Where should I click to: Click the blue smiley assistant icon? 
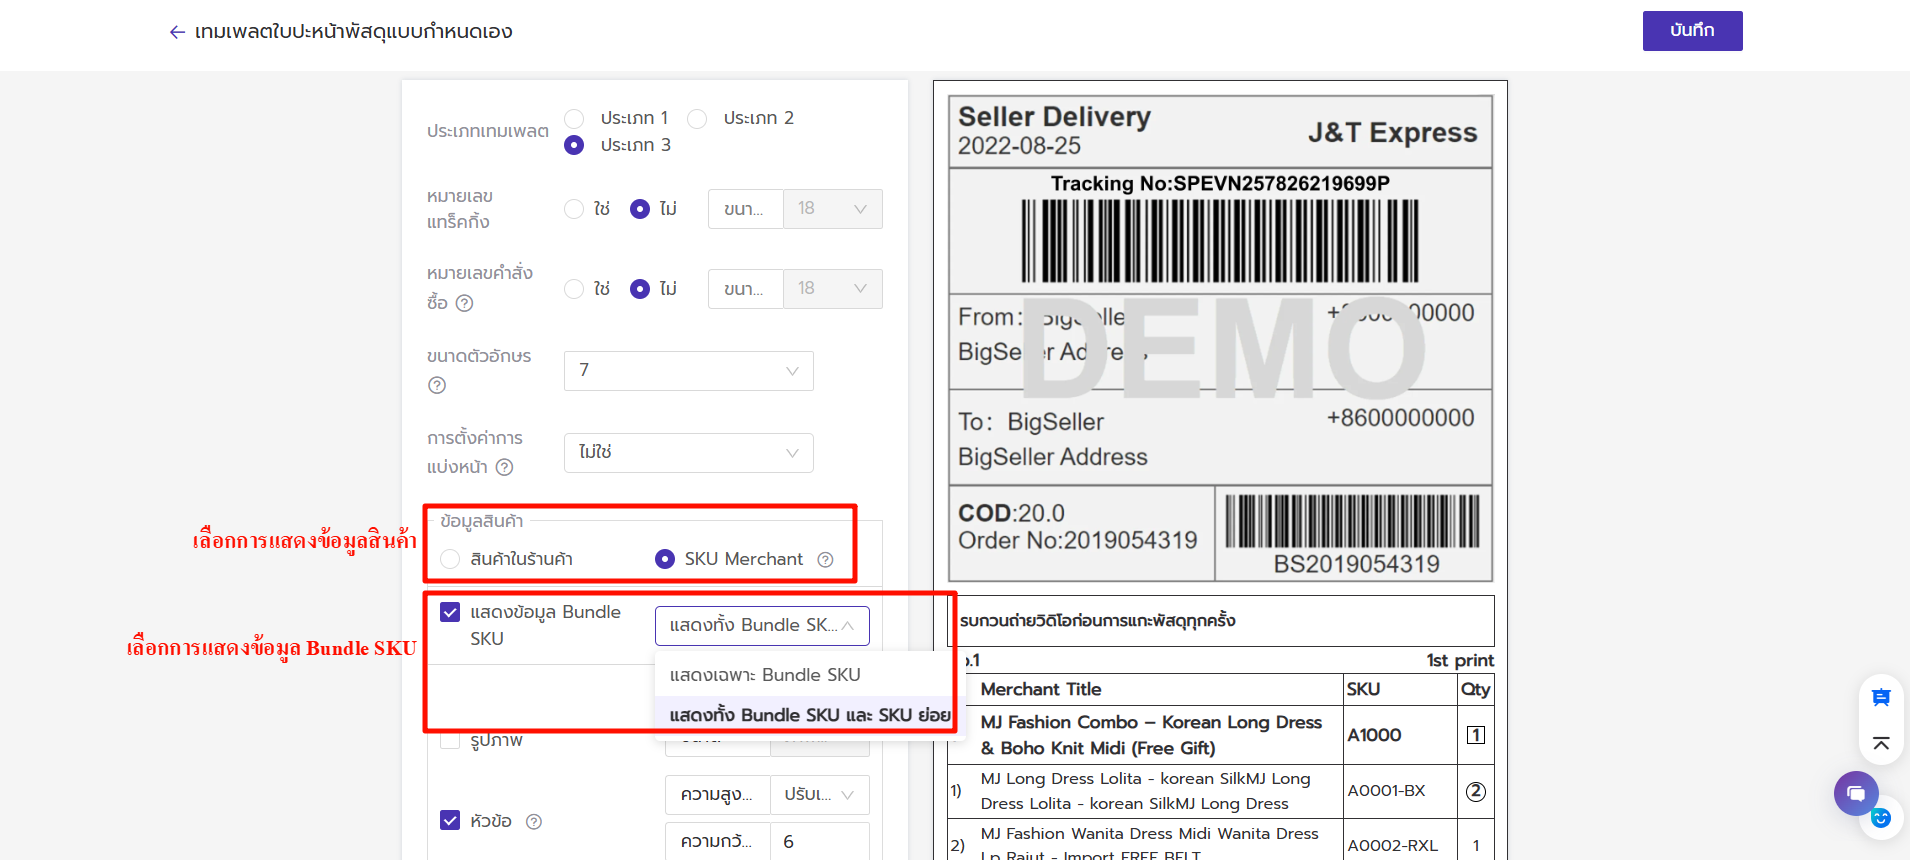[1881, 818]
